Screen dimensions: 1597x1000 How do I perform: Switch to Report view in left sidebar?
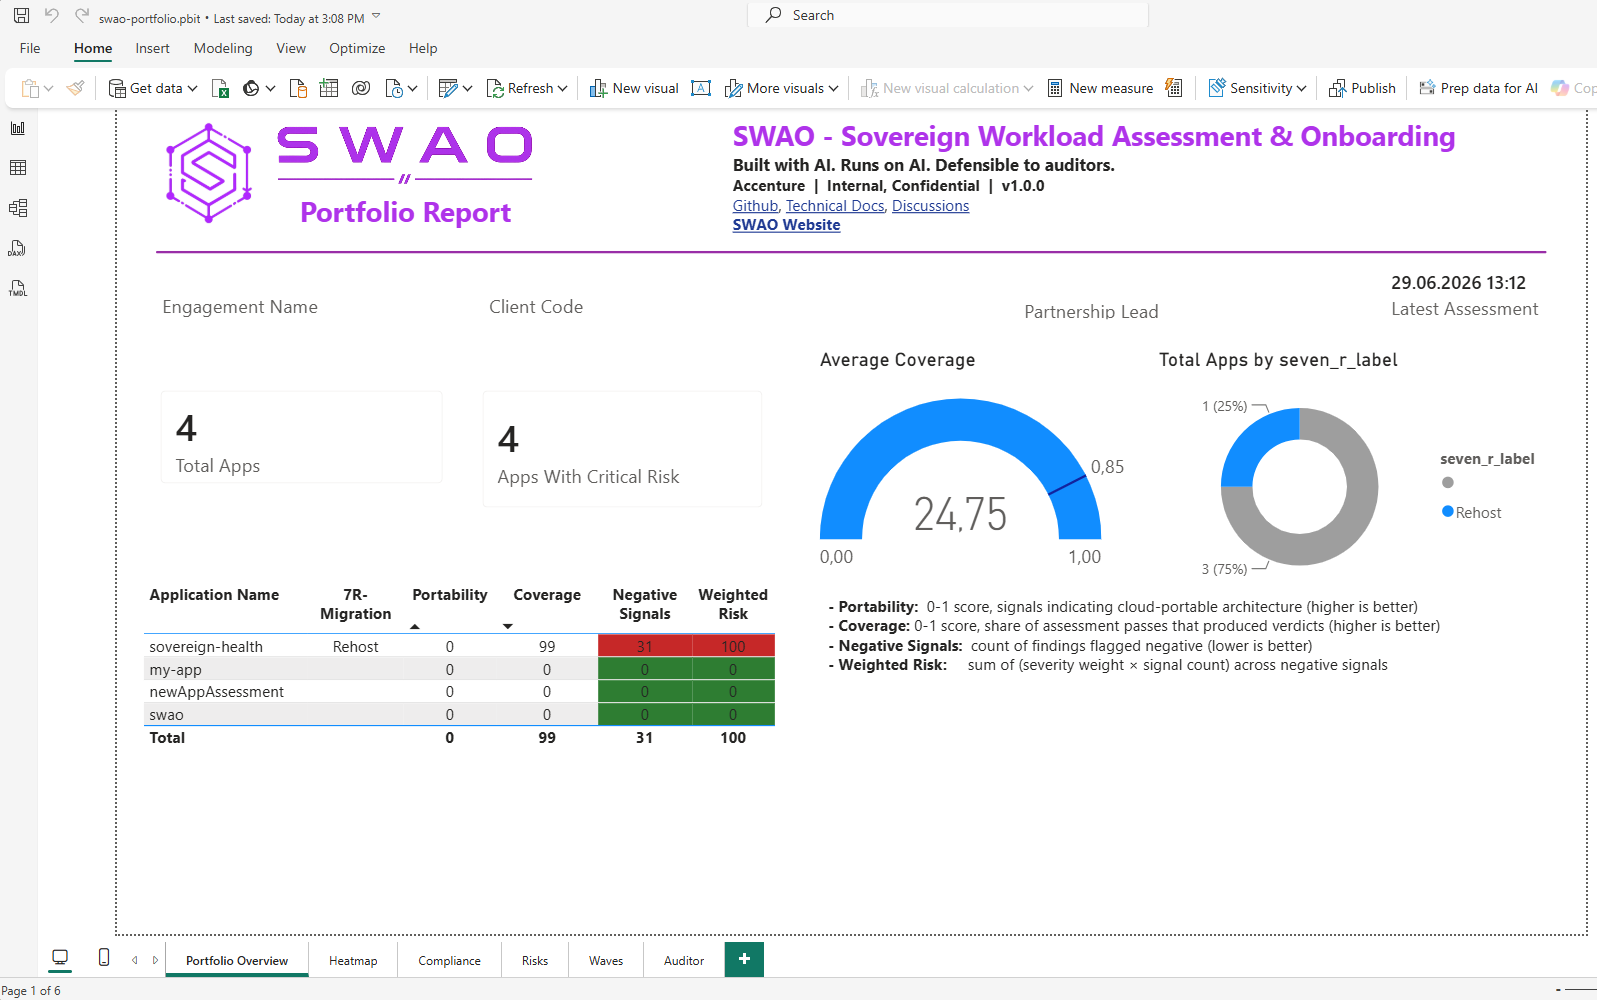point(18,128)
